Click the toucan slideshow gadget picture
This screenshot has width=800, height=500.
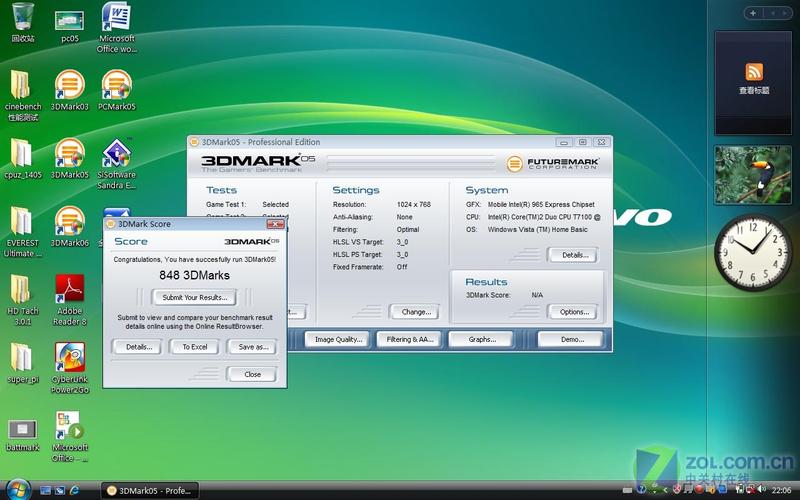(753, 174)
